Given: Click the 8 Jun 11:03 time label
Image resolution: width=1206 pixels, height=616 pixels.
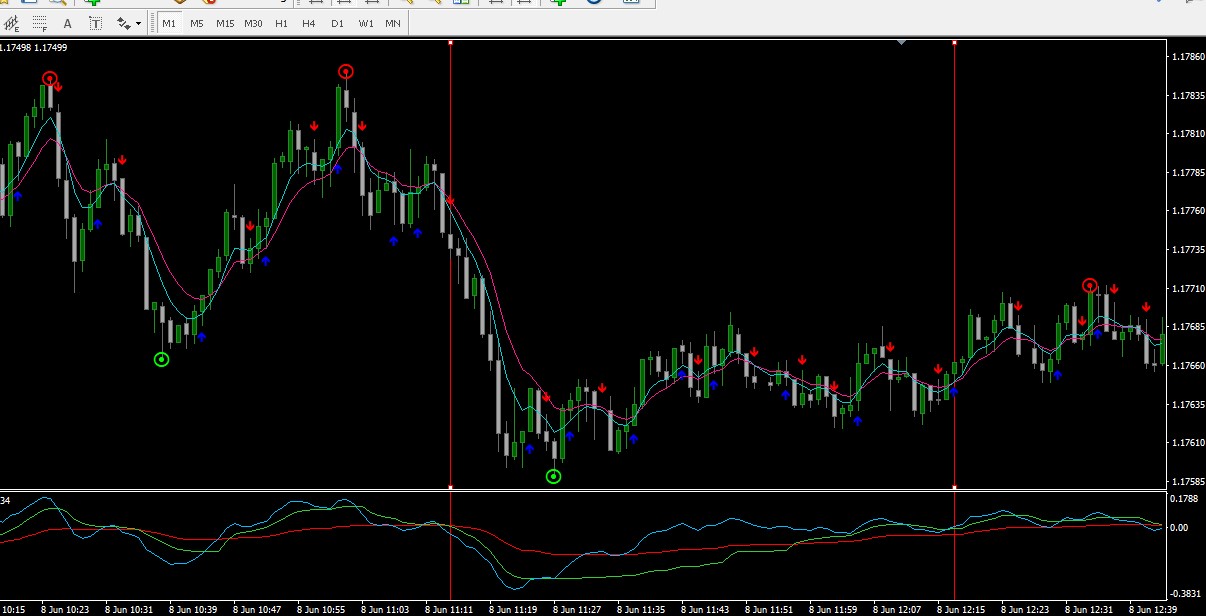Looking at the screenshot, I should coord(385,609).
